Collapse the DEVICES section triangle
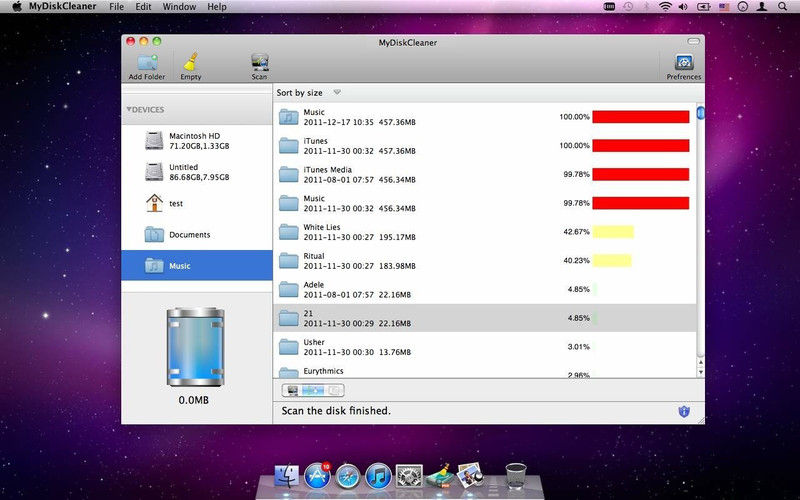The height and width of the screenshot is (500, 800). click(129, 109)
